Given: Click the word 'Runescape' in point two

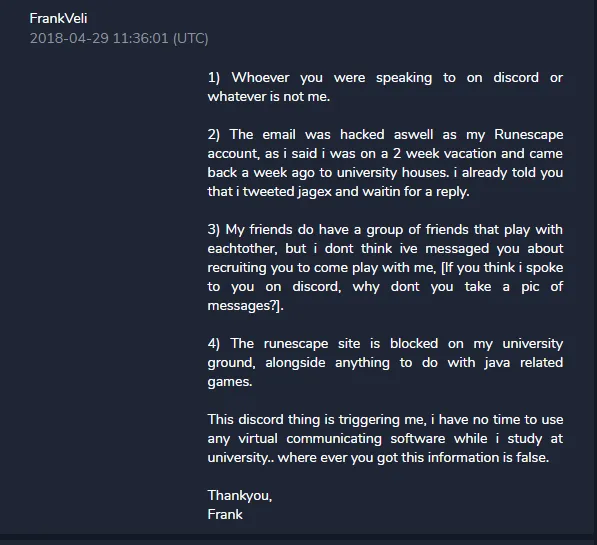Looking at the screenshot, I should 528,134.
